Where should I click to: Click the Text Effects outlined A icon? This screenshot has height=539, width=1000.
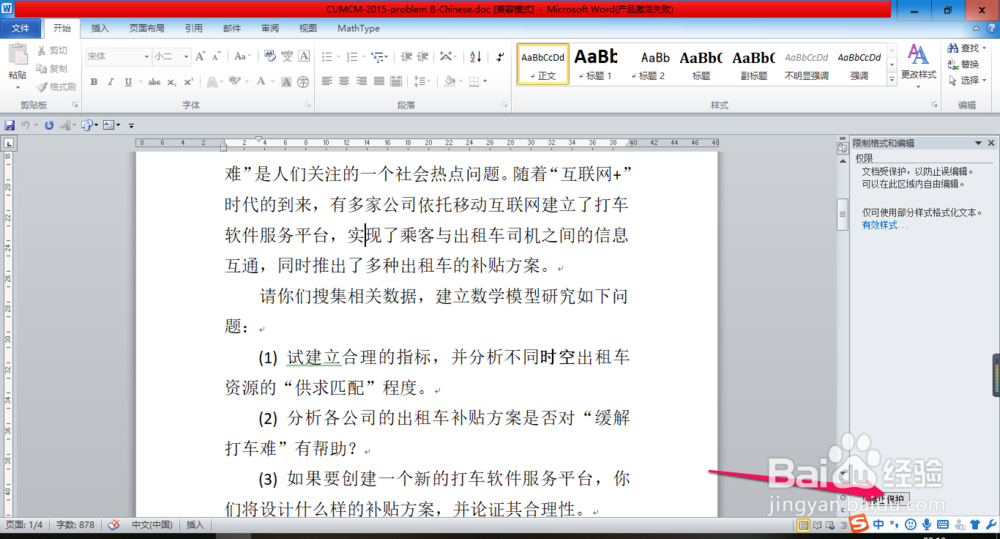(212, 82)
